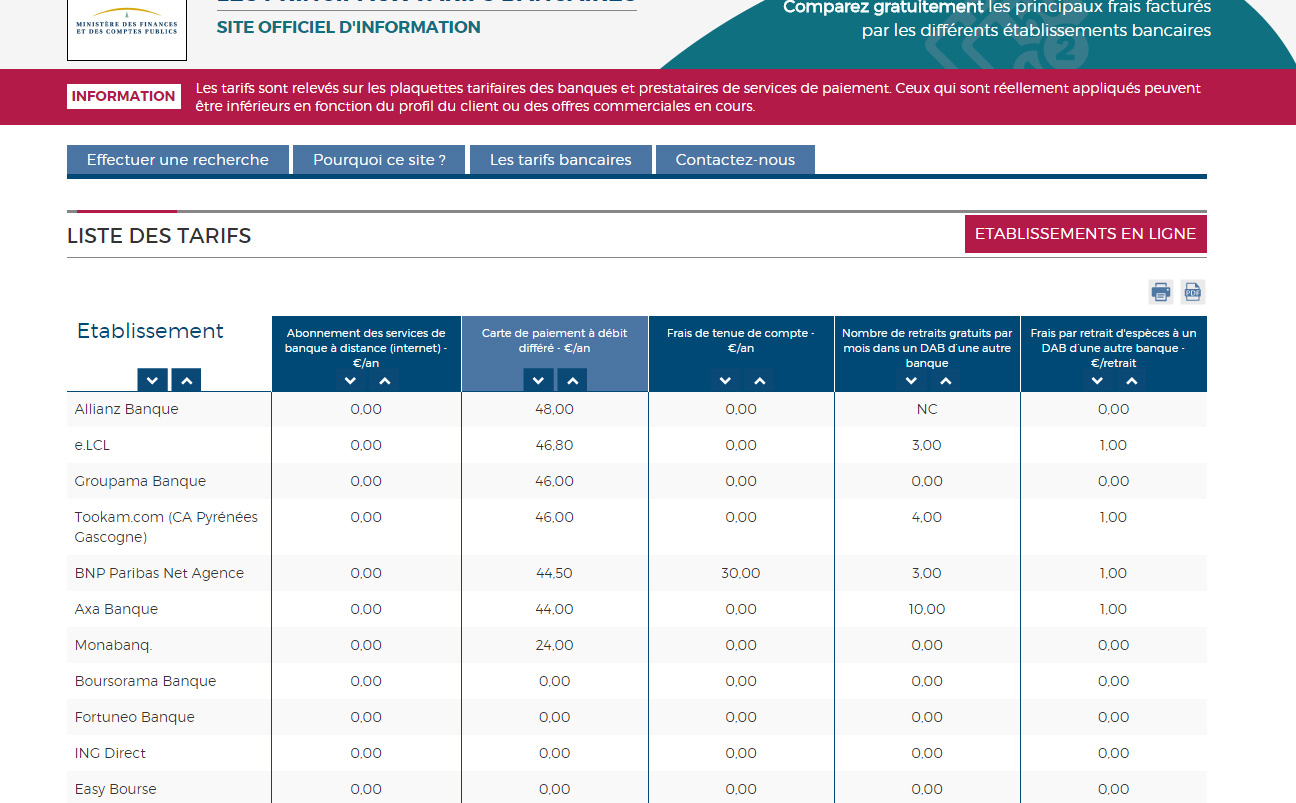Click SITE OFFICIEL D'INFORMATION heading
This screenshot has height=803, width=1296.
pyautogui.click(x=349, y=27)
